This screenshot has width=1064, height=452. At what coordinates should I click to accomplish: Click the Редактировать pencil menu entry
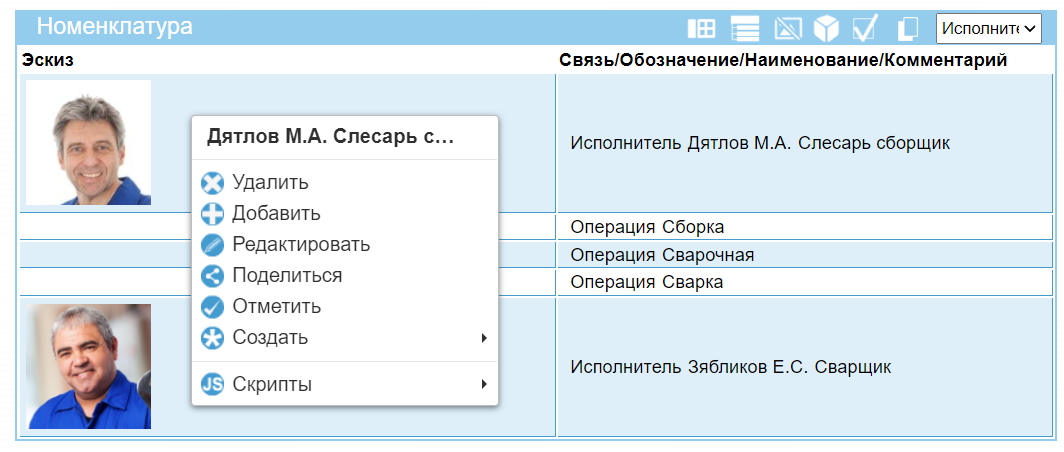300,245
